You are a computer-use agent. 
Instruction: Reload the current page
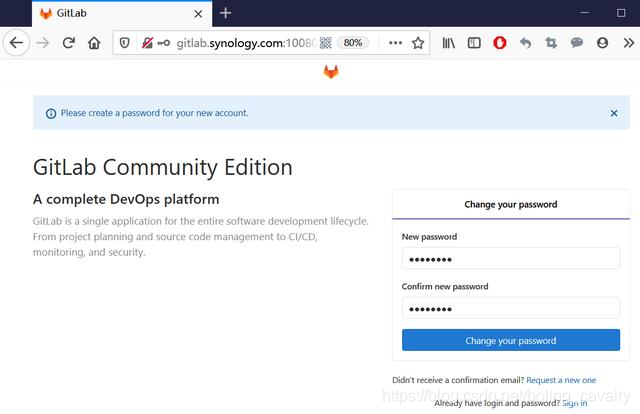(x=69, y=43)
